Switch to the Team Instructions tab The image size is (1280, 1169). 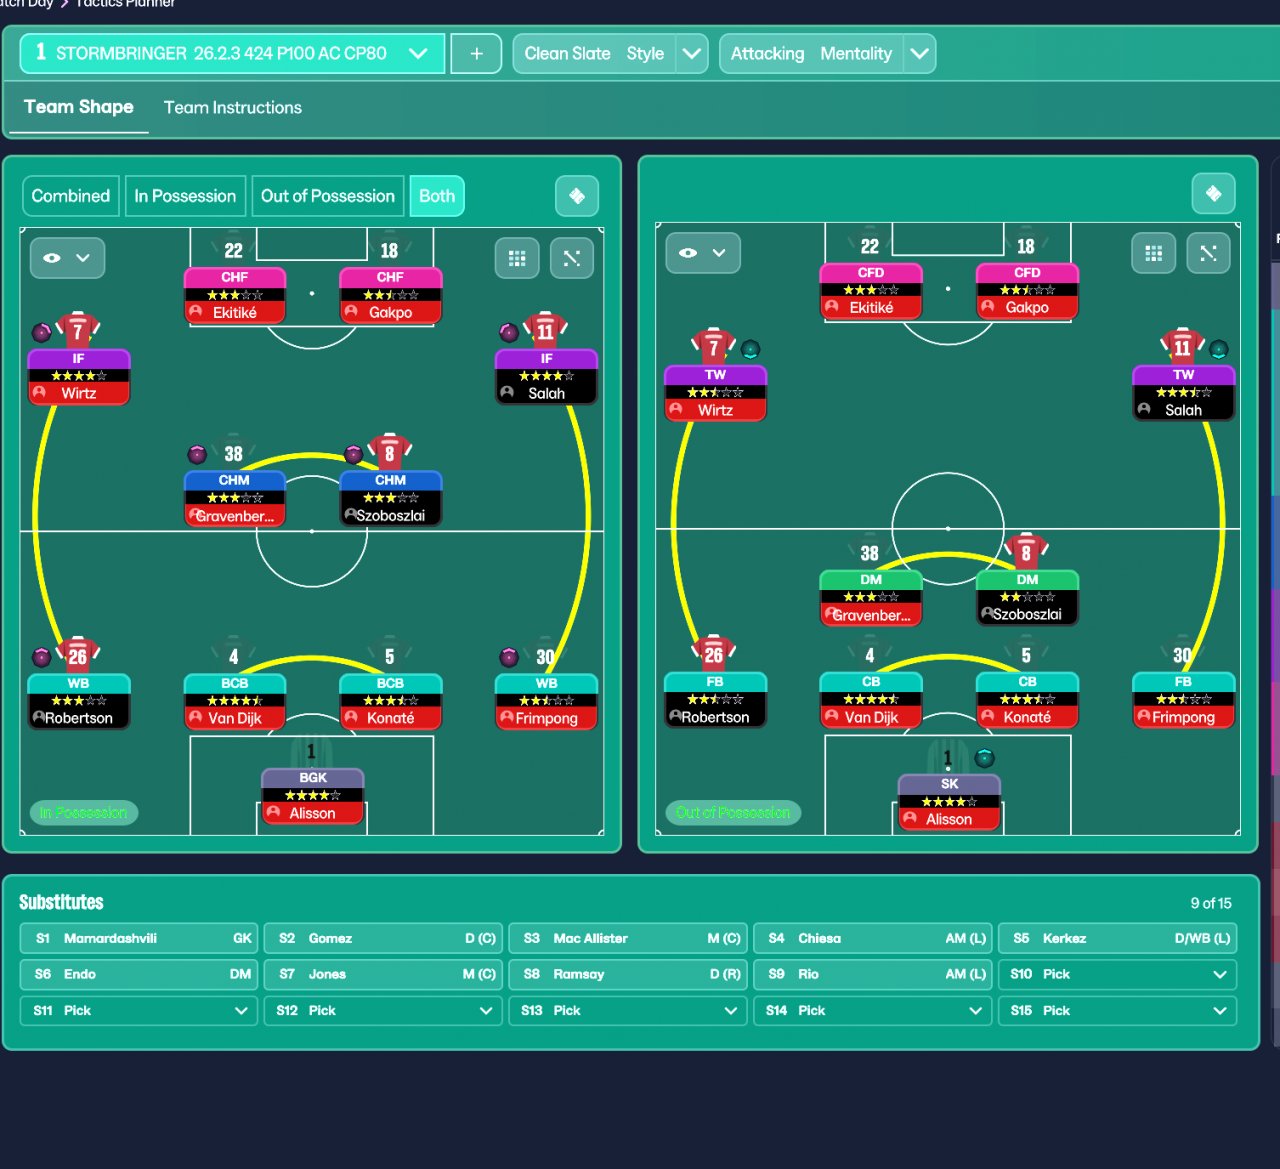click(x=233, y=107)
